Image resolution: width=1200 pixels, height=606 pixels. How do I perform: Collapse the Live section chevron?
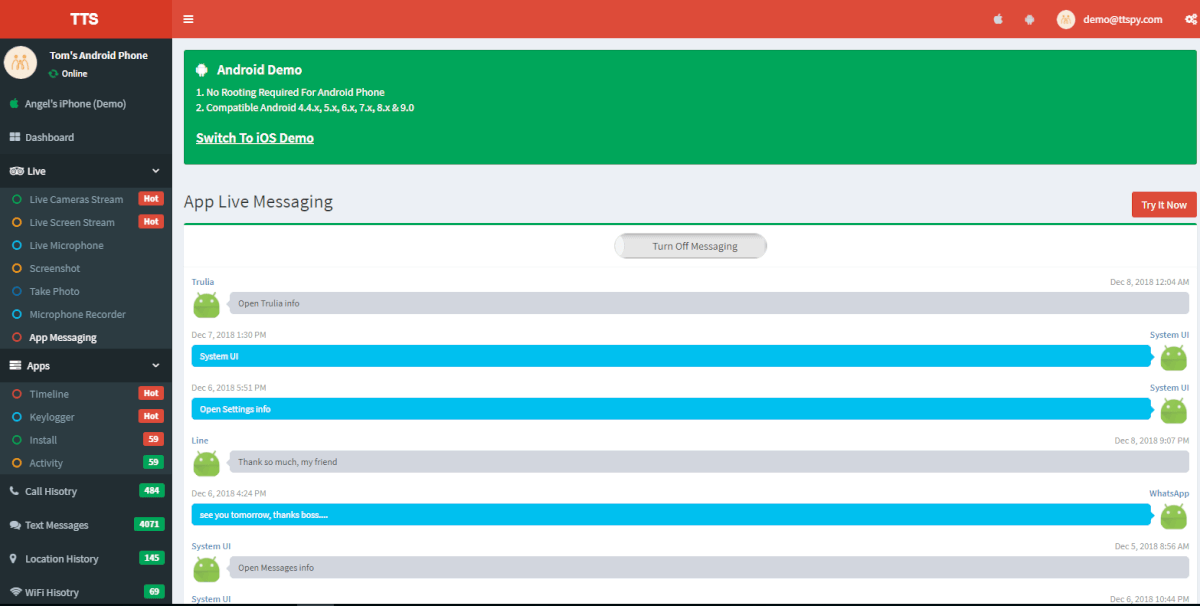click(x=155, y=171)
